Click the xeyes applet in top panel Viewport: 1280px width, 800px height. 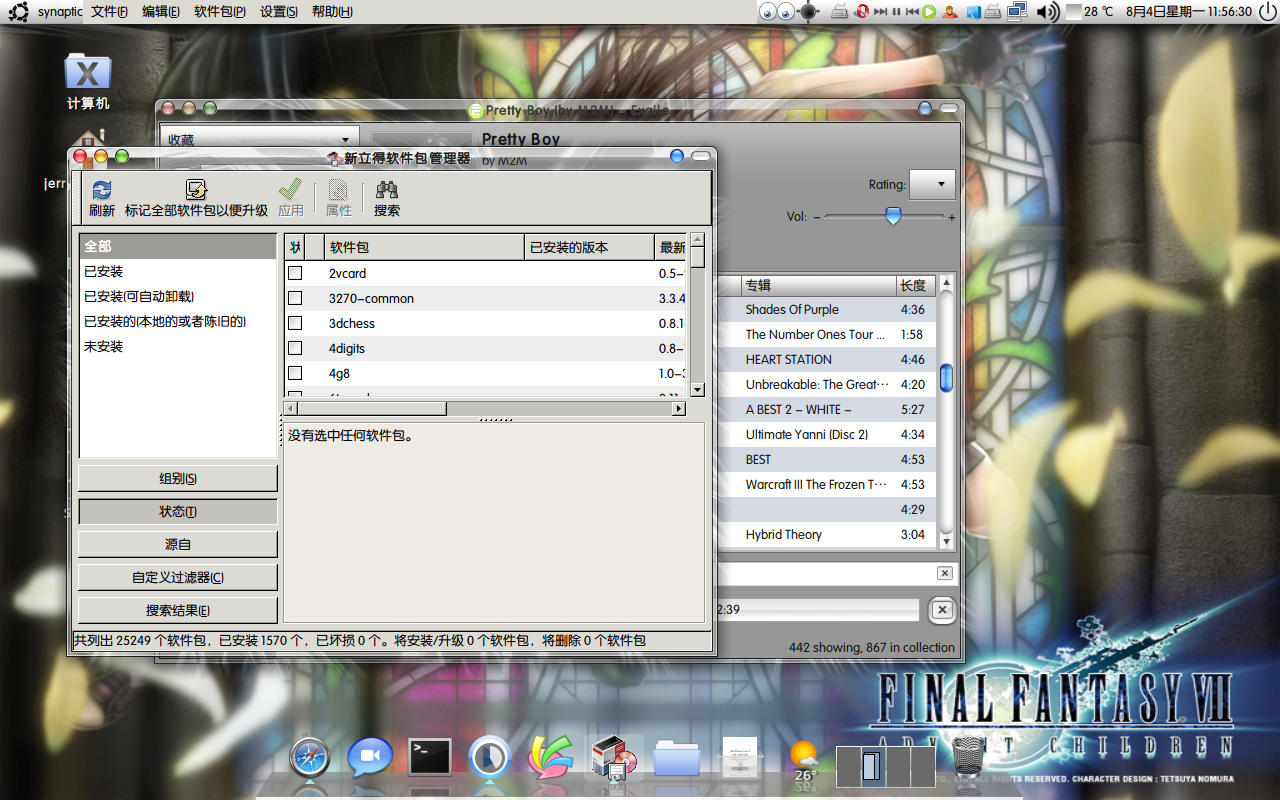tap(776, 12)
